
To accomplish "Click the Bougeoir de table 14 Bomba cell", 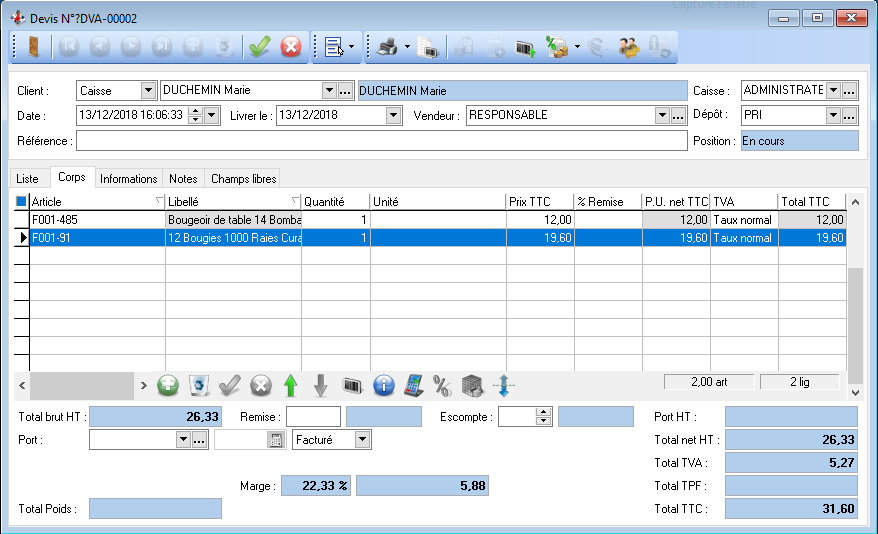I will (x=233, y=220).
